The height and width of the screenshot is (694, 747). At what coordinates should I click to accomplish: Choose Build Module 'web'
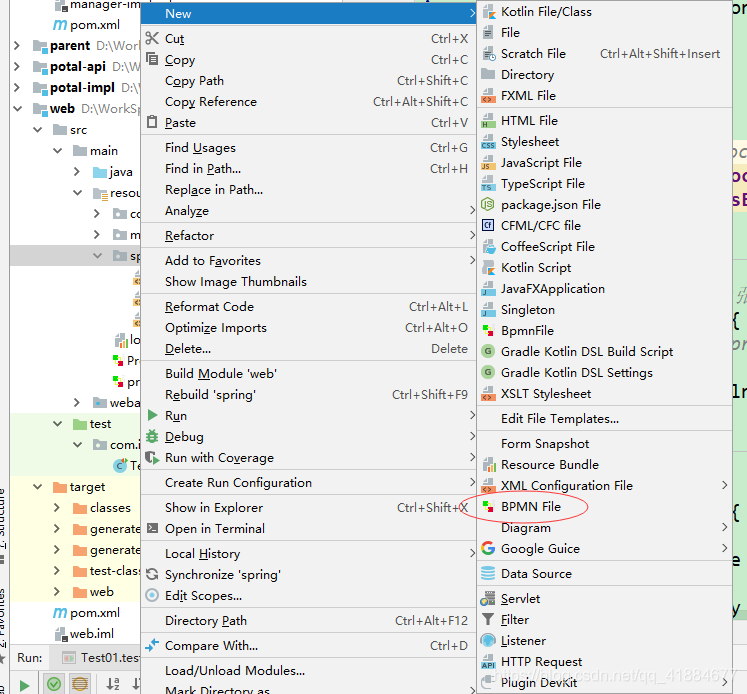[x=308, y=373]
